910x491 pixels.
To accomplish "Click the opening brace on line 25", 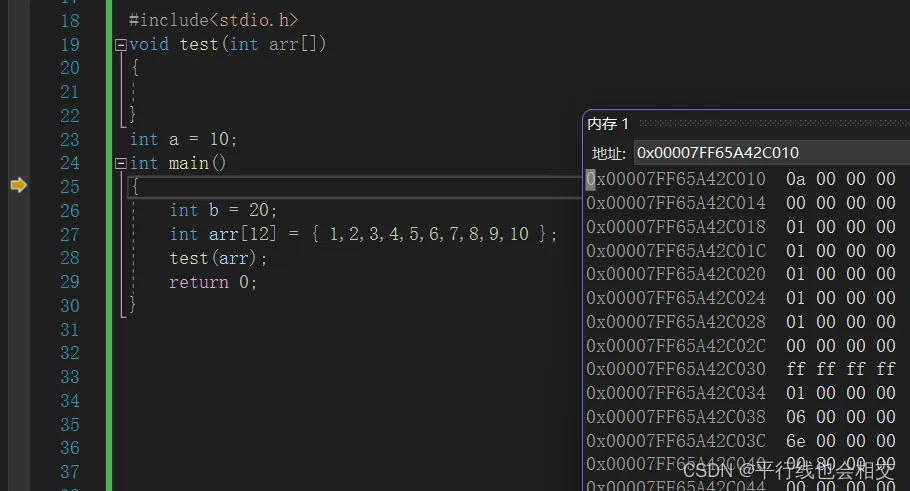I will click(135, 186).
